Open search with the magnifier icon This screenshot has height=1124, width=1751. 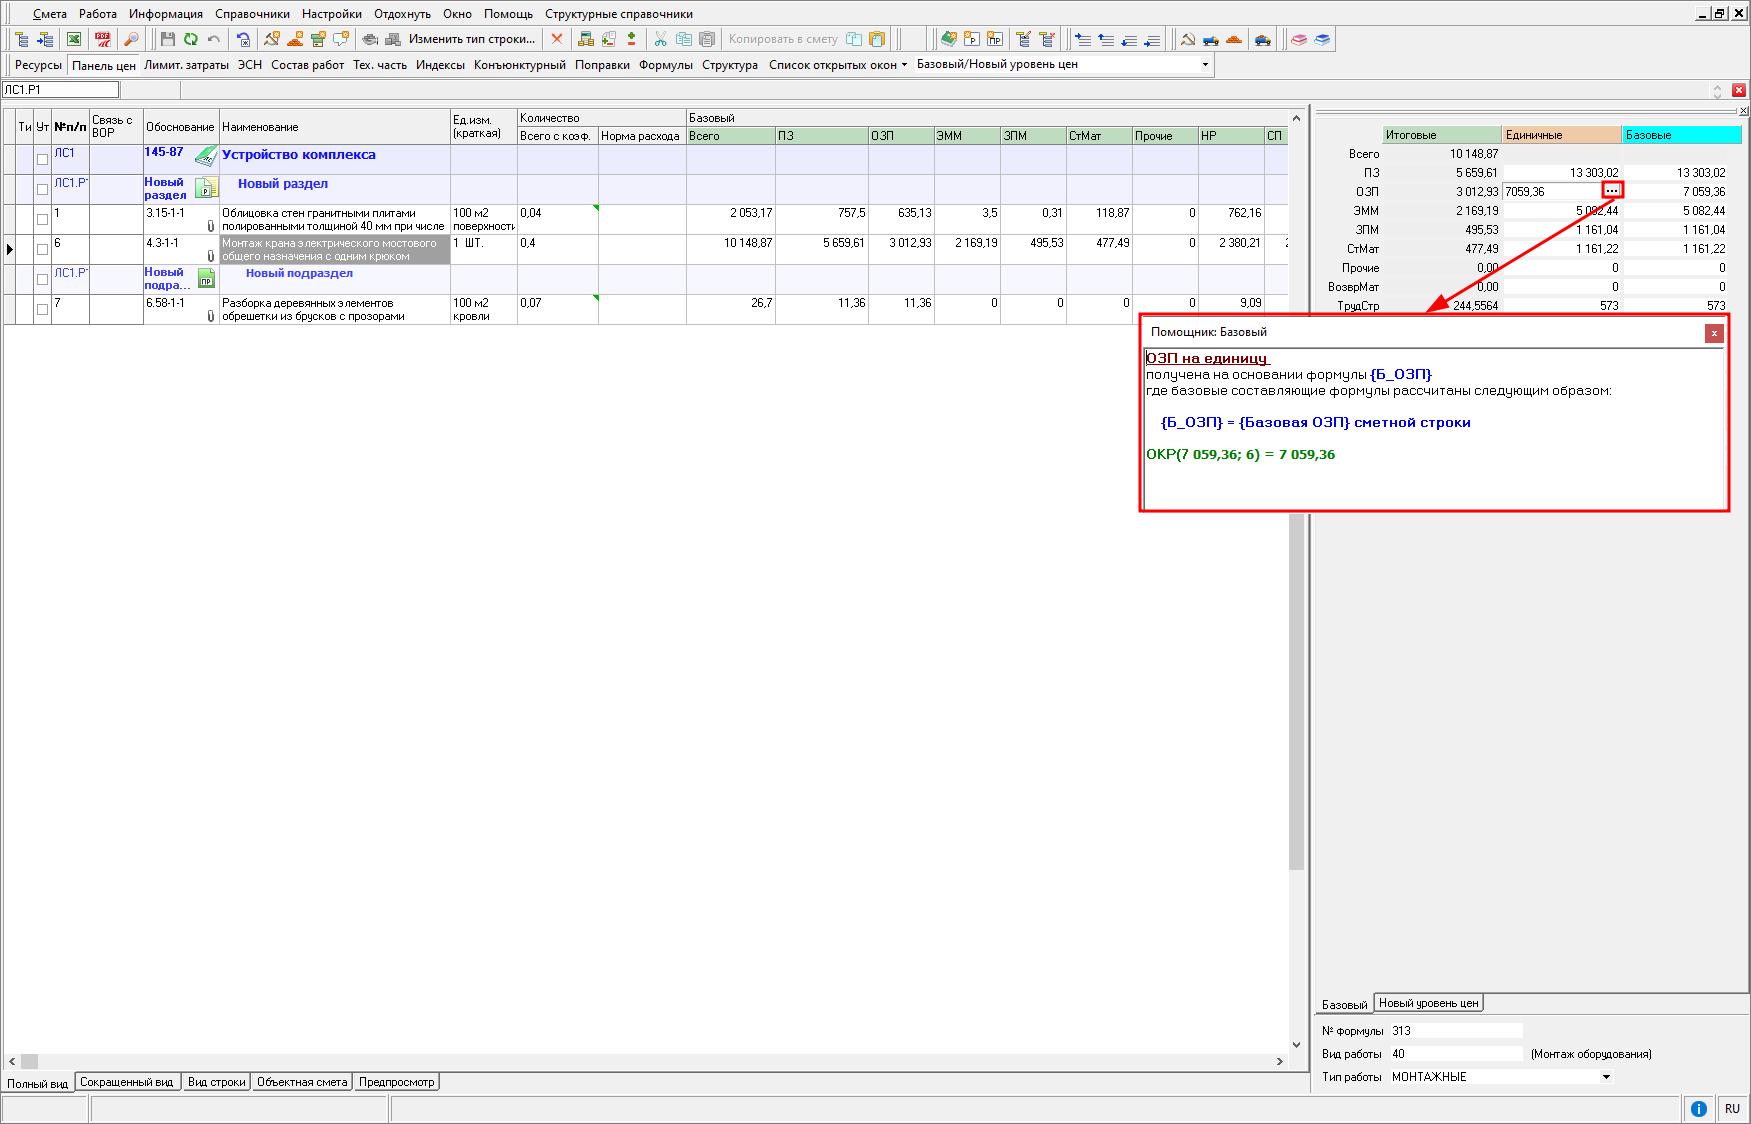pyautogui.click(x=131, y=39)
